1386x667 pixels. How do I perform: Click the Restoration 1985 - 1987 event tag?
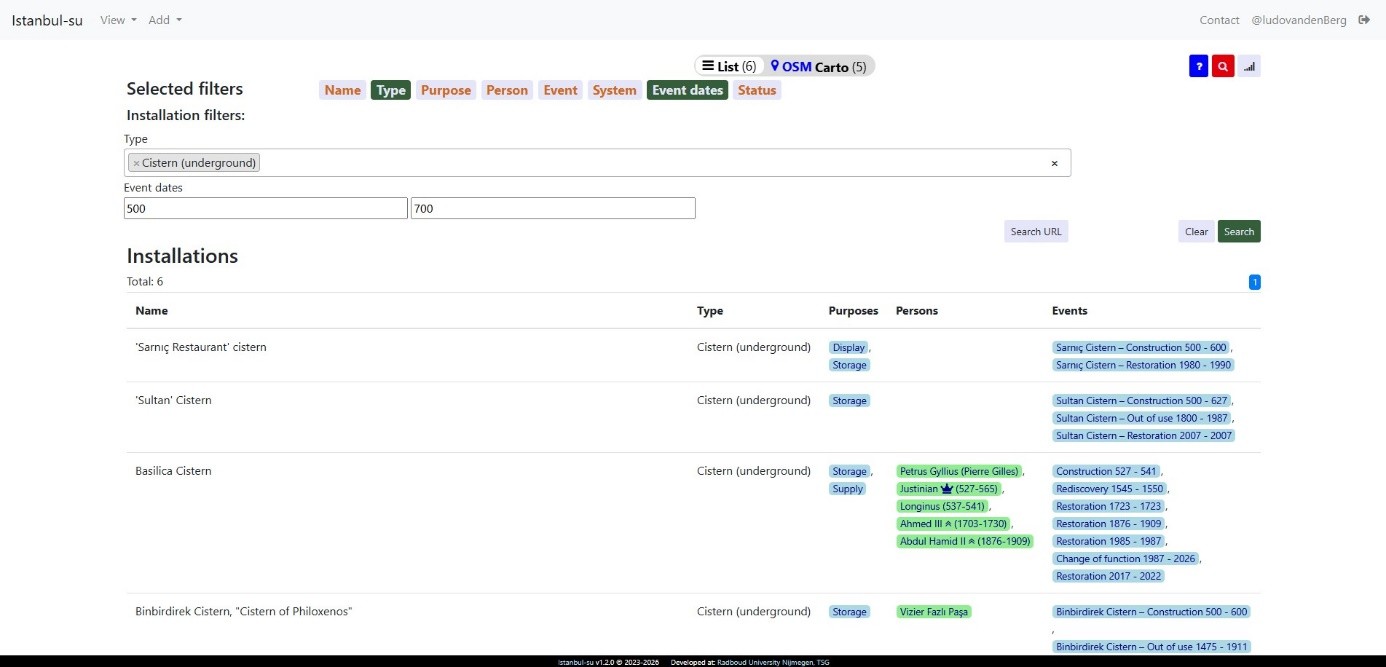point(1108,541)
